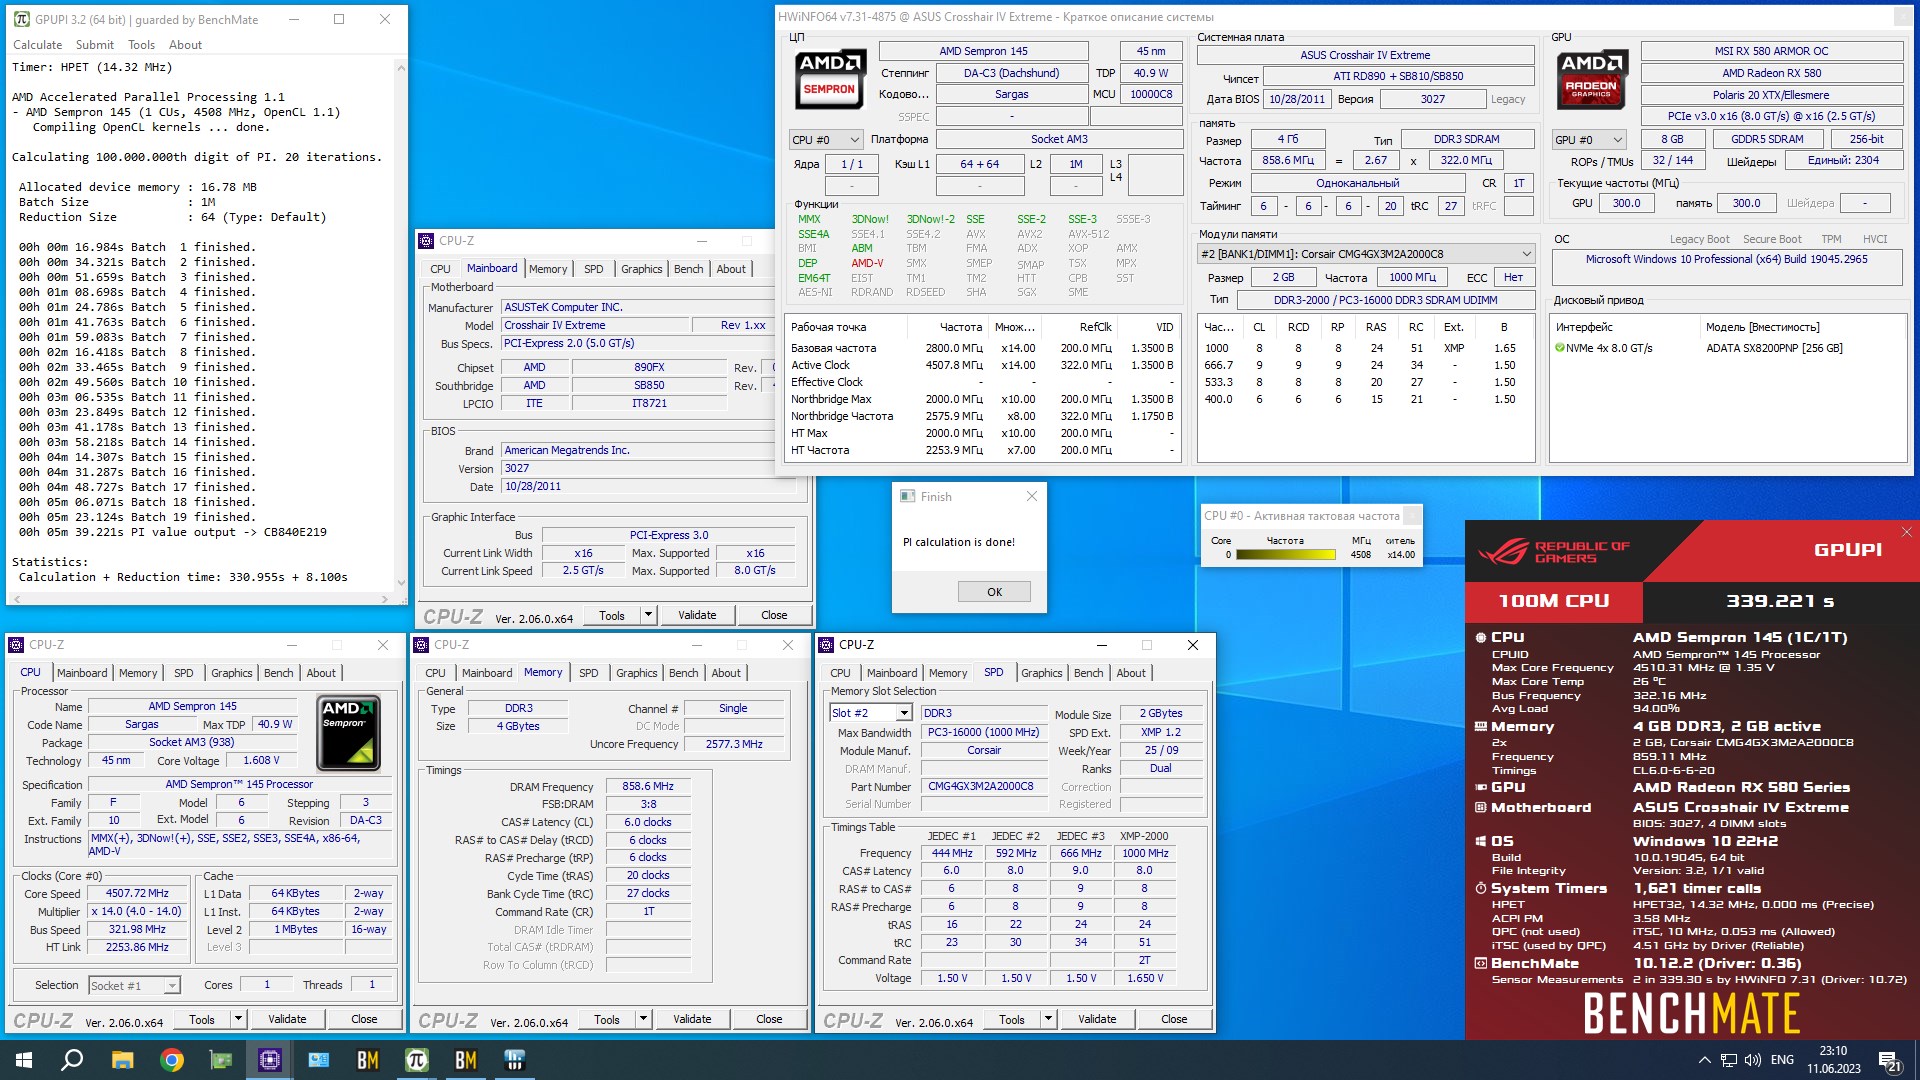Click AMD Radeon Graphics logo in HWiNFO
Viewport: 1920px width, 1080px height.
(1591, 78)
